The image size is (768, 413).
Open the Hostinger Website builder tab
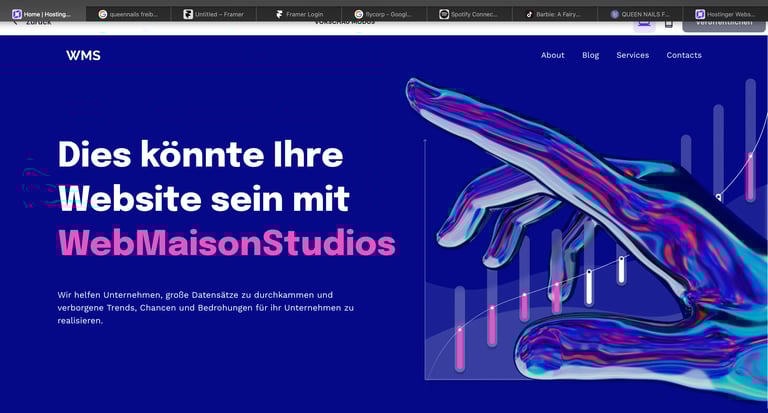tap(727, 14)
